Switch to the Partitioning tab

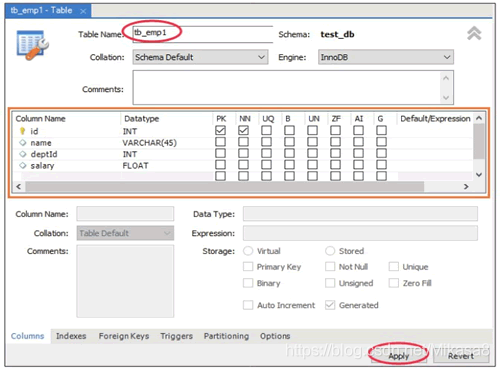coord(226,336)
